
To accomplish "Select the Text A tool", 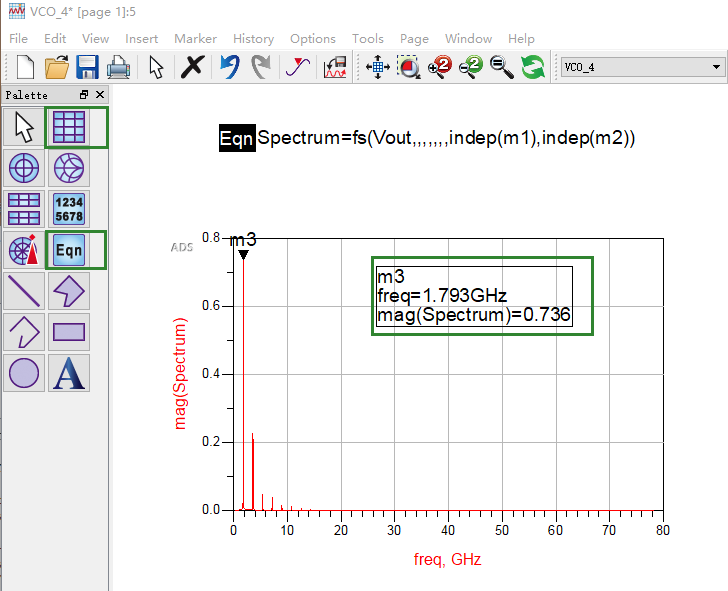I will (x=69, y=373).
